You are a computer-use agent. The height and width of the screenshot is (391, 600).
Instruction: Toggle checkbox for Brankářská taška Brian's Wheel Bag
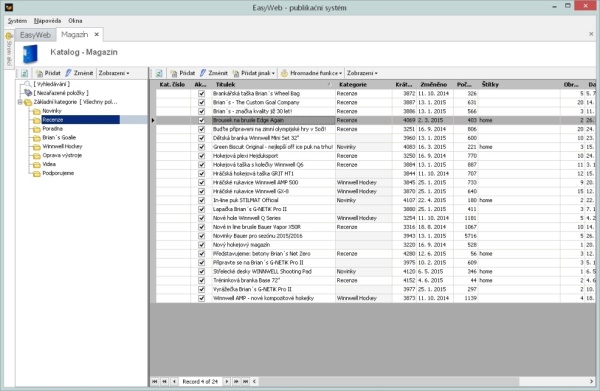pos(202,93)
